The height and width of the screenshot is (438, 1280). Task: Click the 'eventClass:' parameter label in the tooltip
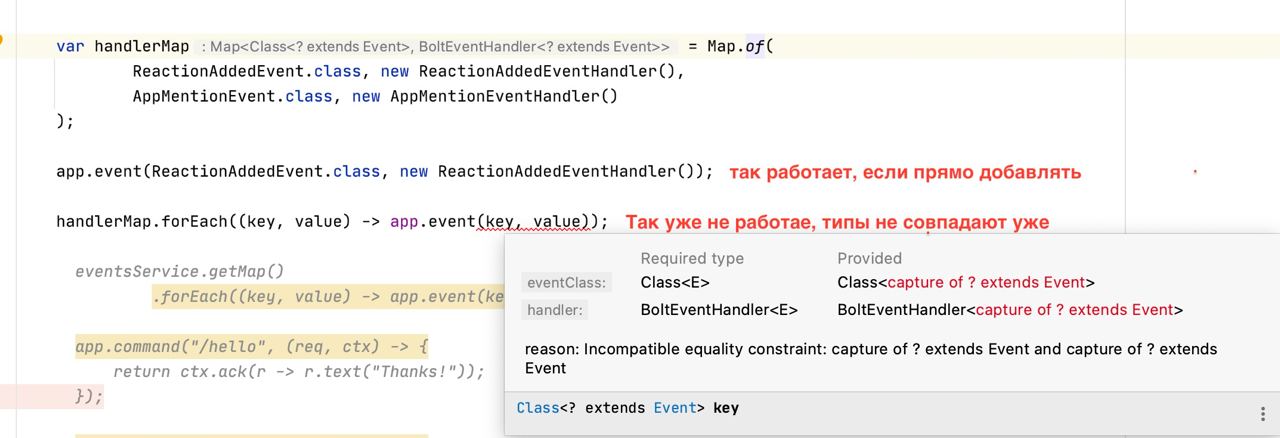tap(567, 283)
